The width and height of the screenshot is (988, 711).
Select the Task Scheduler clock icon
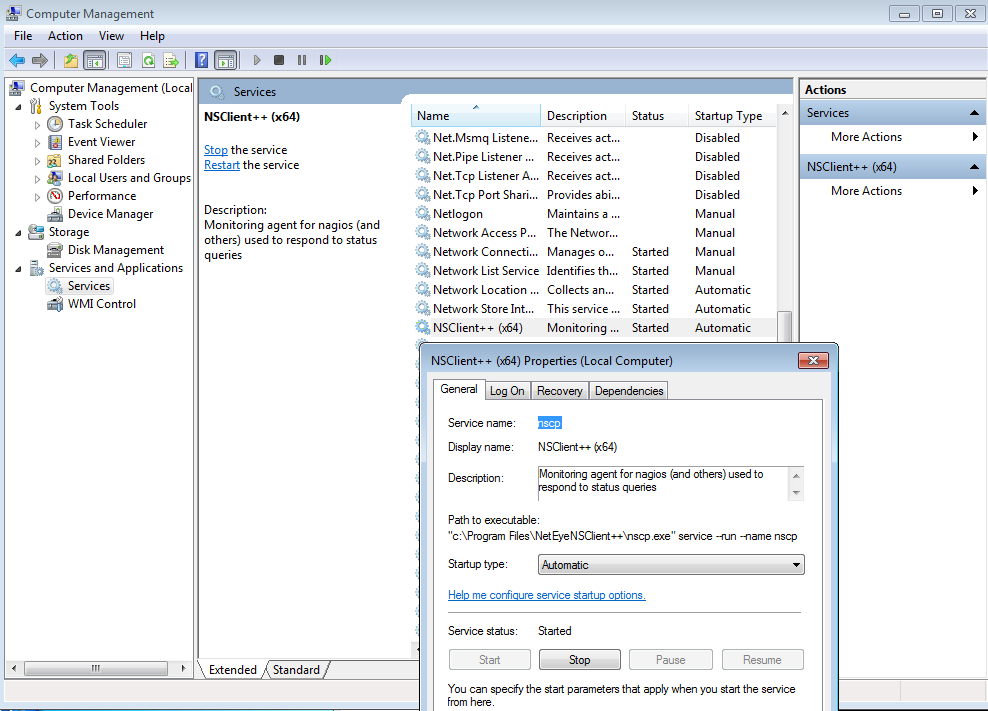click(55, 124)
